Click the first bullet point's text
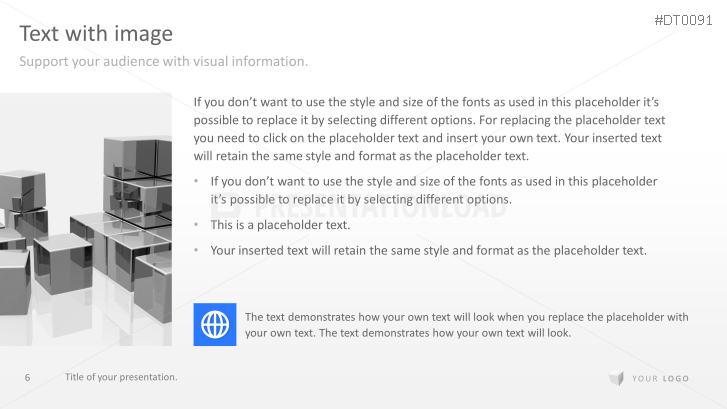 (434, 190)
